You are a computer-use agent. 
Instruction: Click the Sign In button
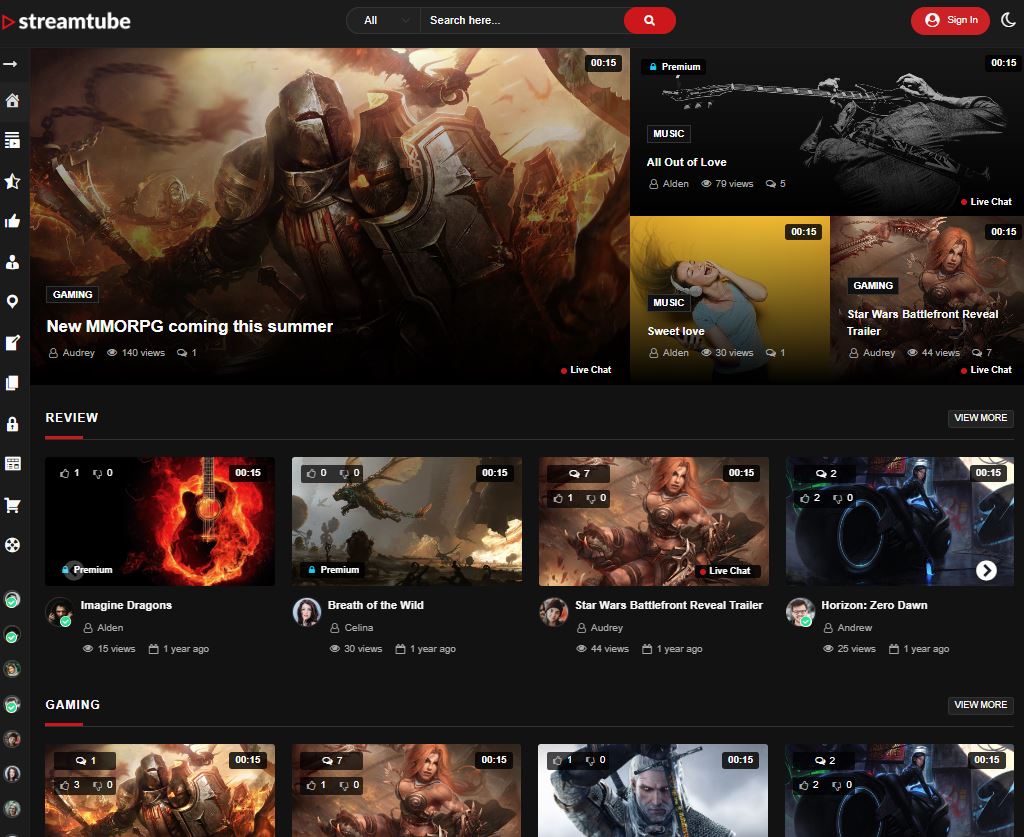tap(950, 20)
